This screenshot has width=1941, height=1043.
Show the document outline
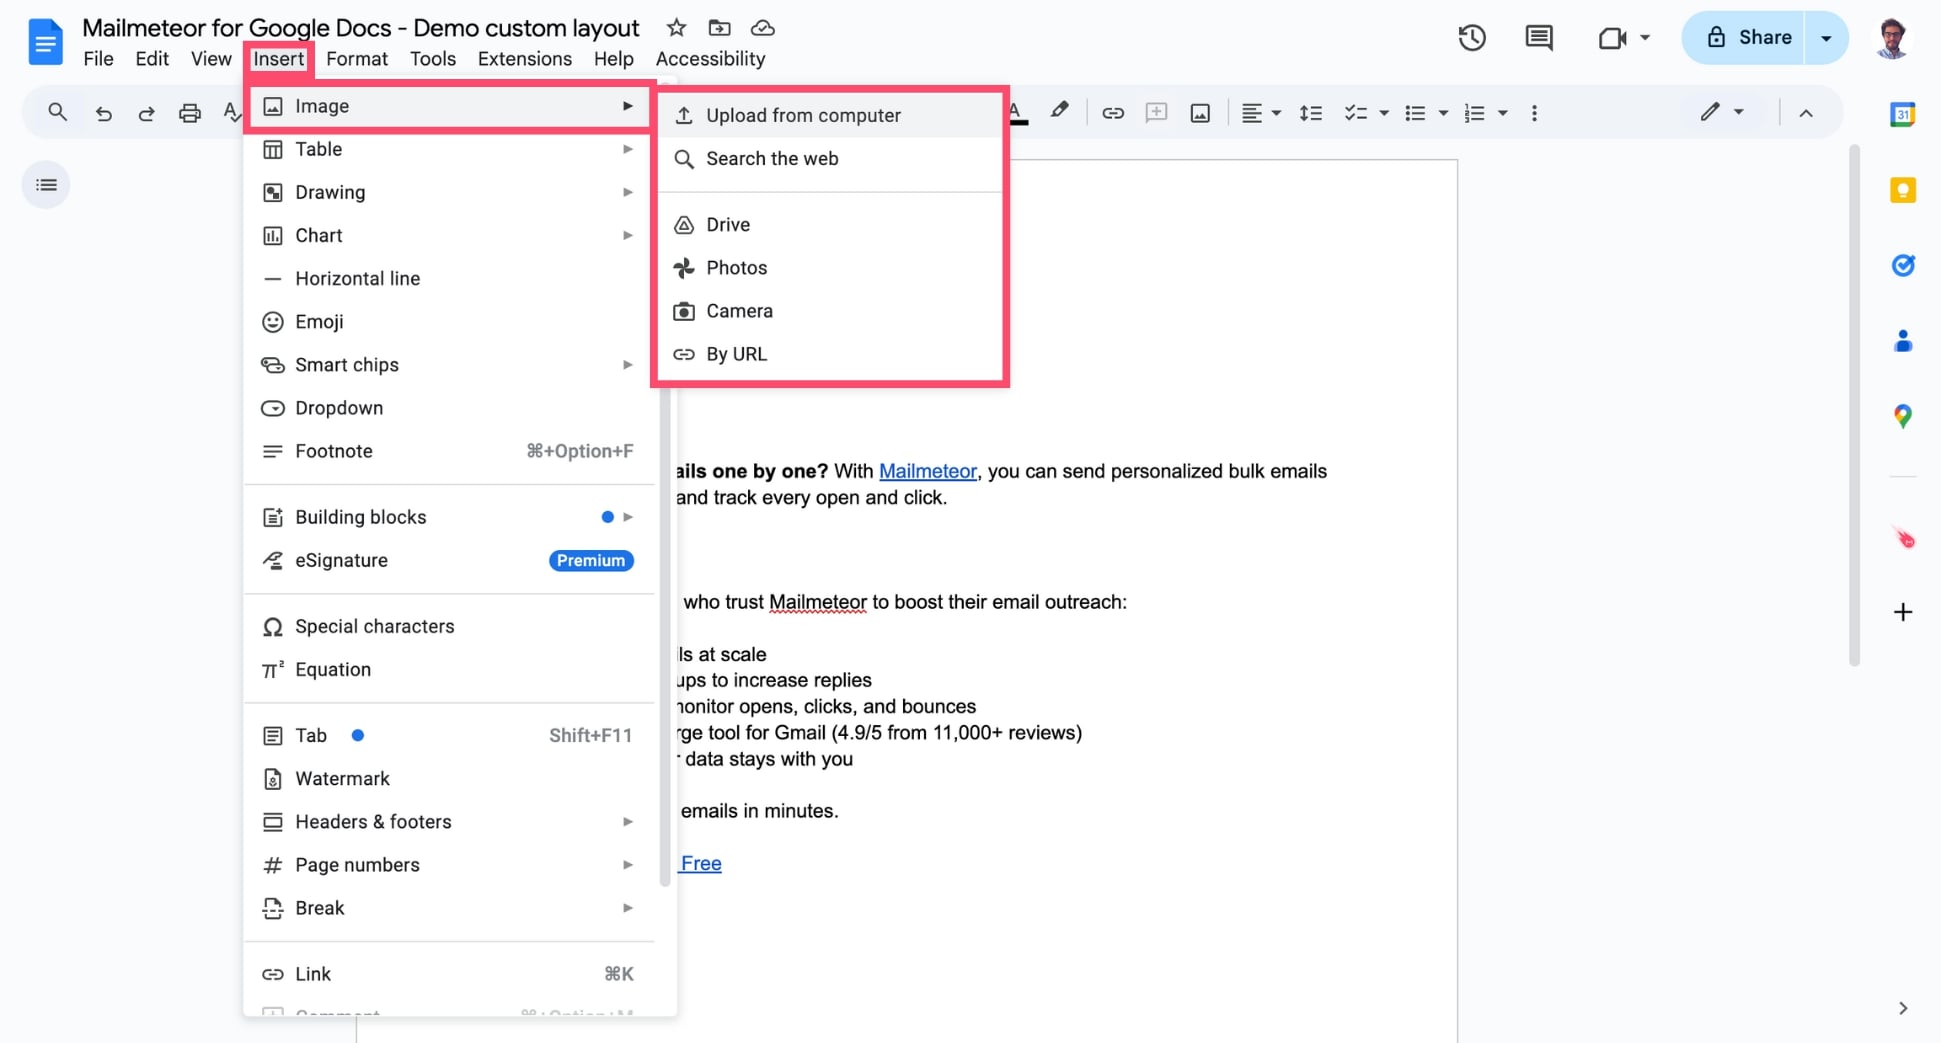[x=46, y=185]
